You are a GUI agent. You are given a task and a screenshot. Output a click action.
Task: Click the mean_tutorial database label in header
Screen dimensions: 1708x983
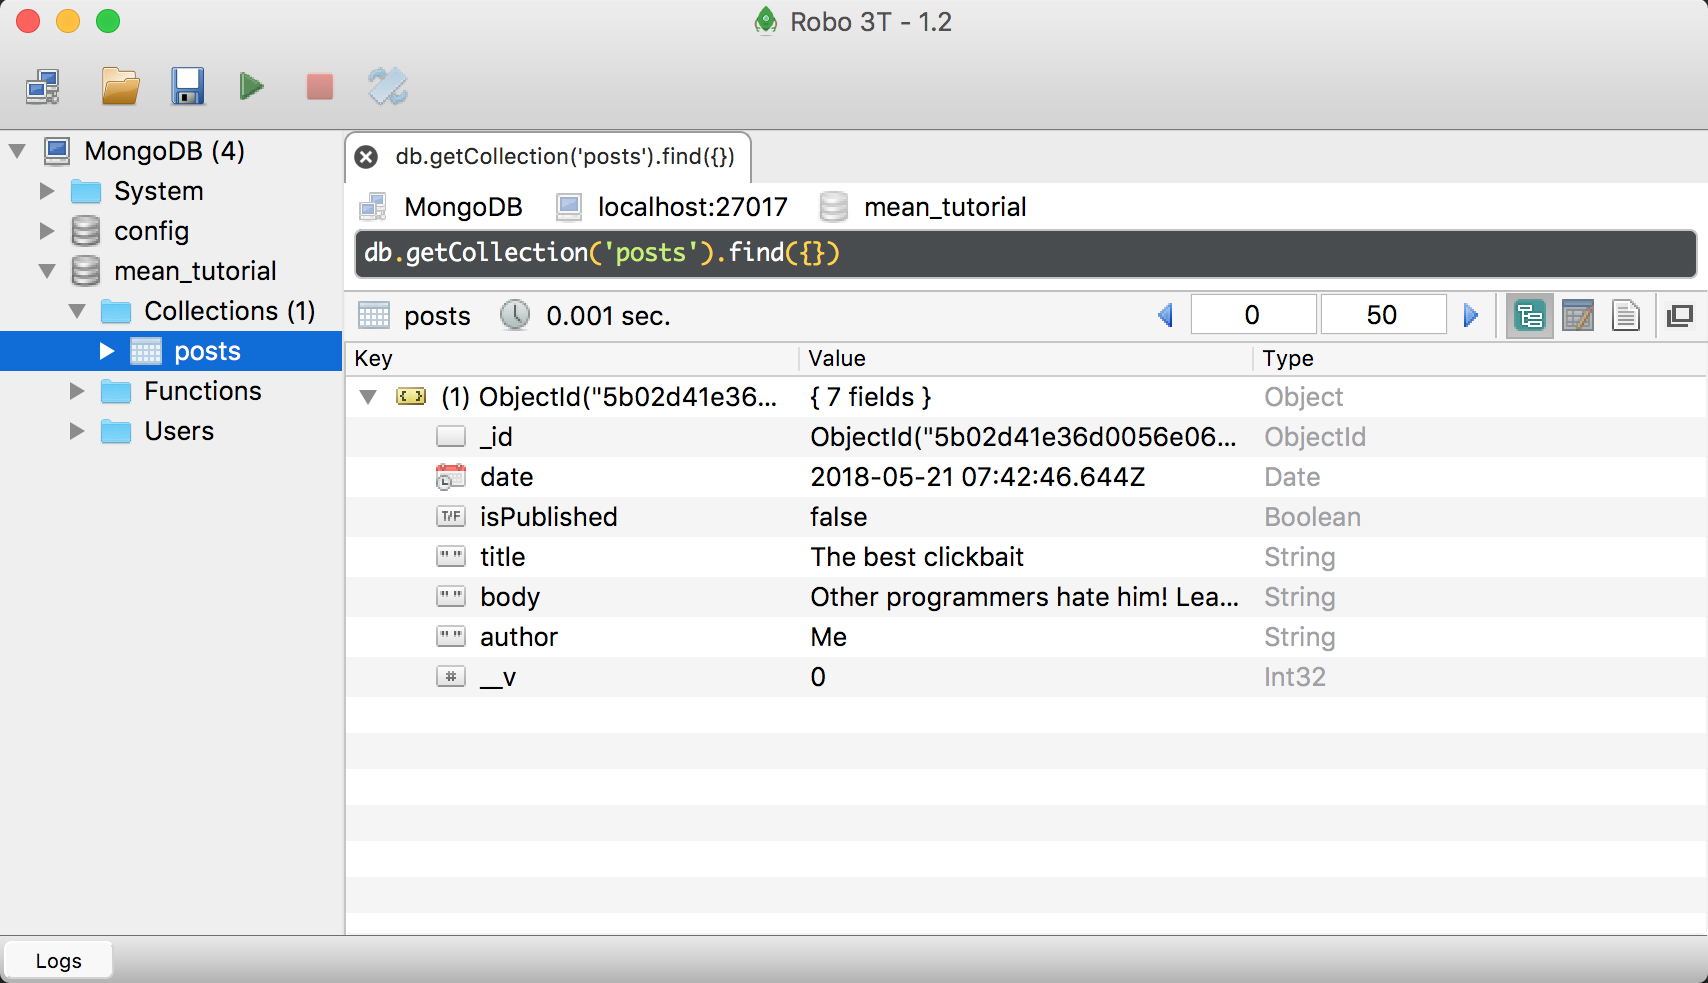pyautogui.click(x=945, y=207)
